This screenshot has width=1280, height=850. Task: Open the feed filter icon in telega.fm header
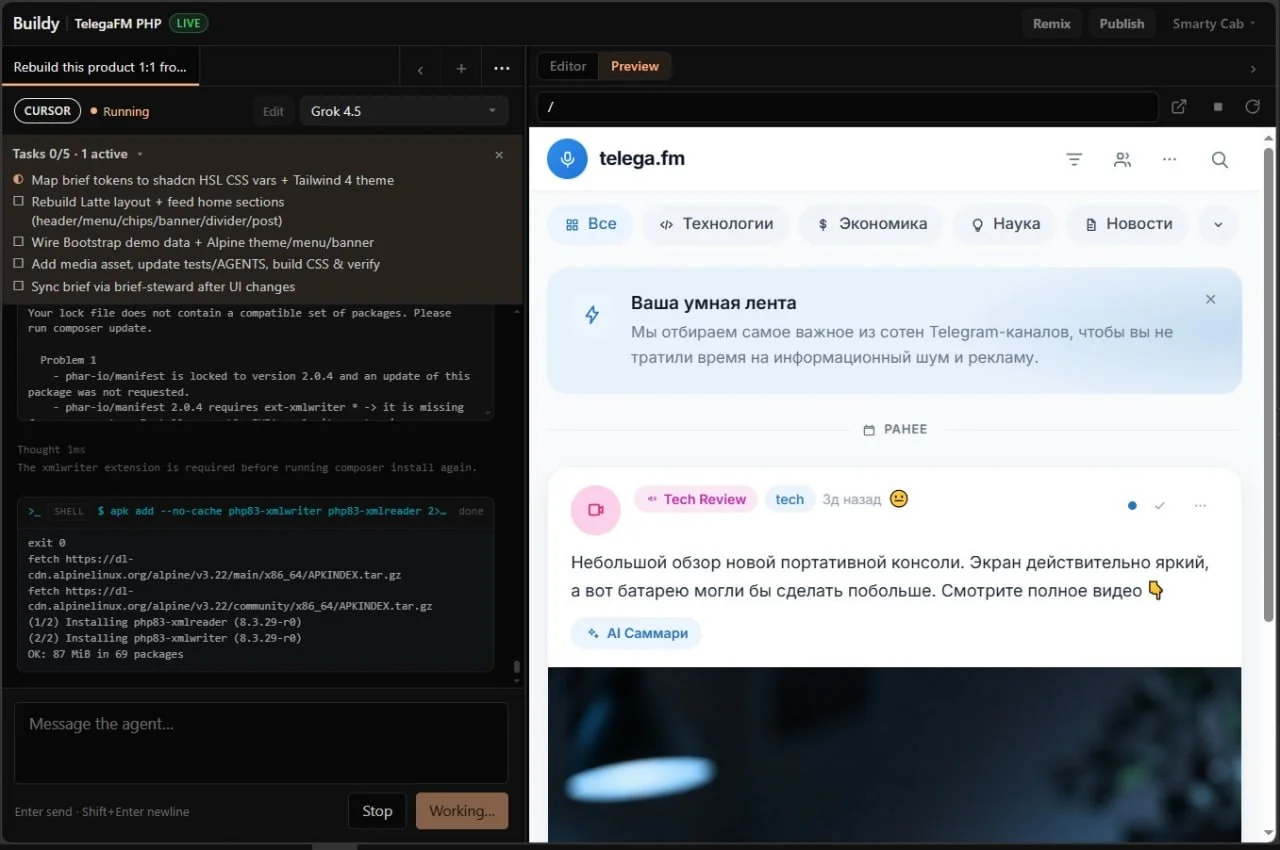(x=1074, y=159)
